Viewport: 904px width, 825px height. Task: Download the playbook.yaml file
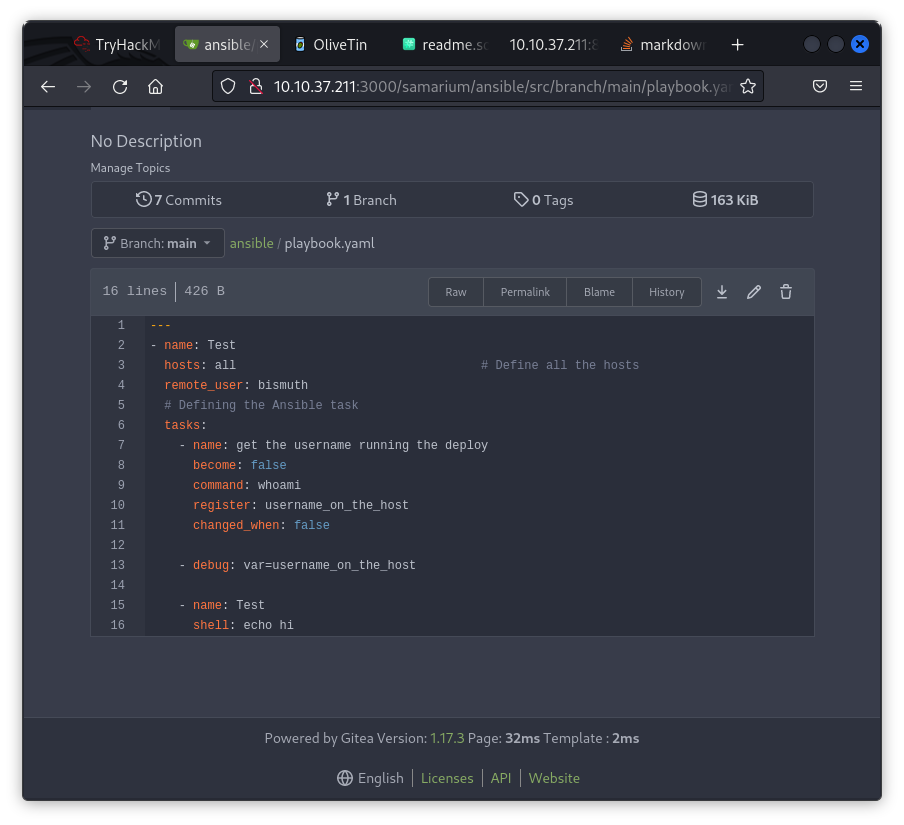point(722,291)
